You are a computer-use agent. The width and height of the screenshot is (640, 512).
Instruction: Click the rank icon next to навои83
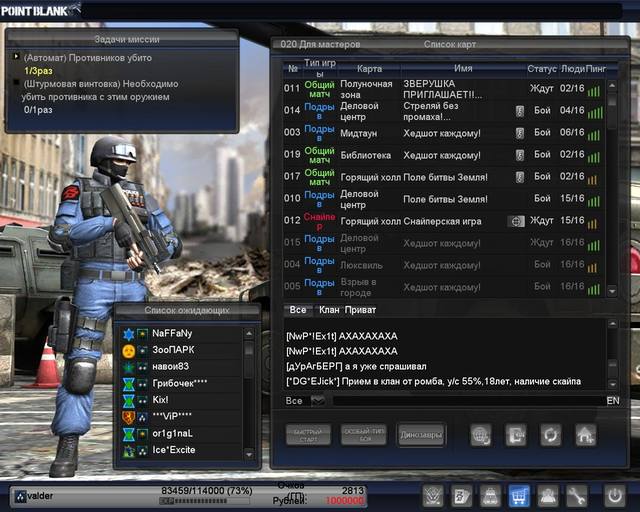pyautogui.click(x=129, y=367)
